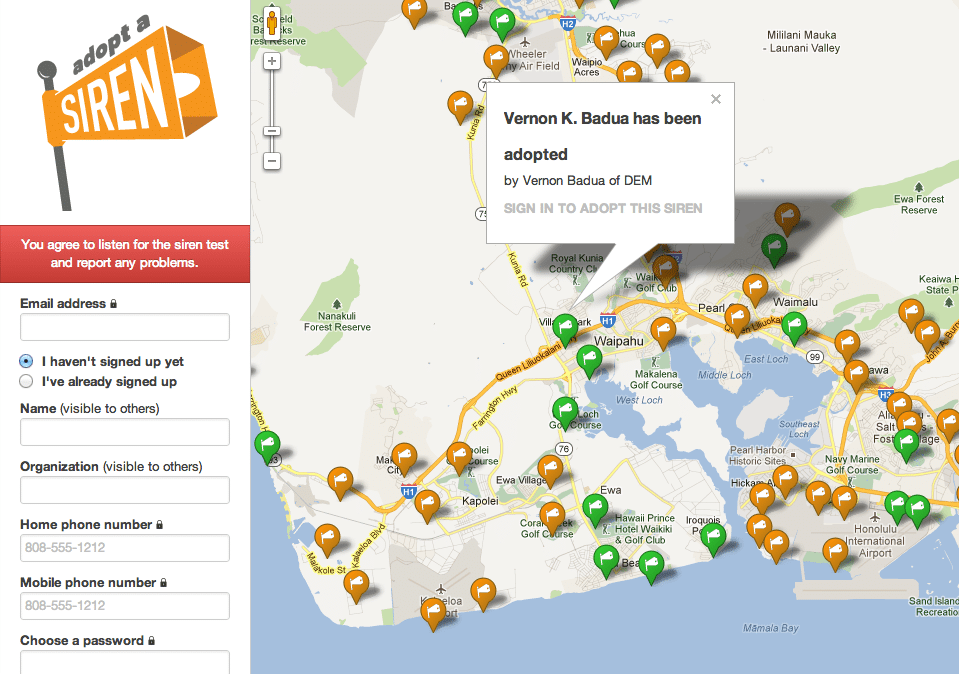Open green siren marker on West Loch Golf Course
Screen dimensions: 959x674
[565, 413]
